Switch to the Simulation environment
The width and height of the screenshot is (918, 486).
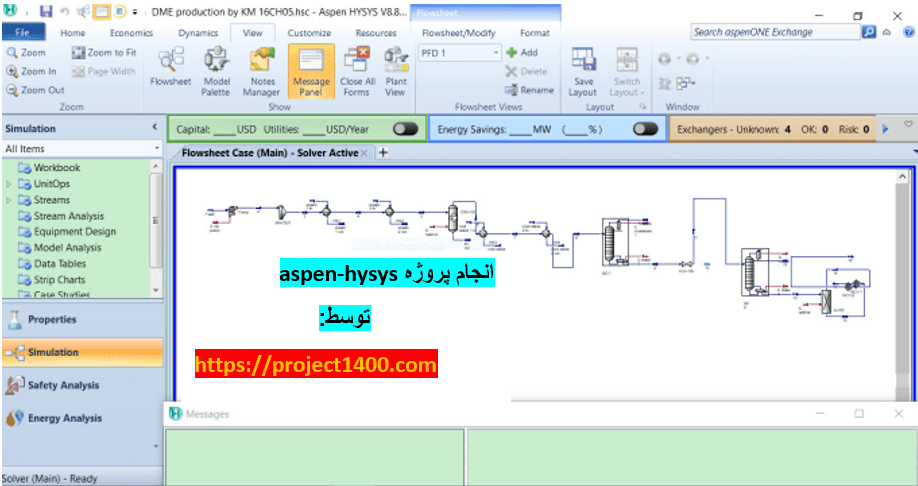pos(82,352)
